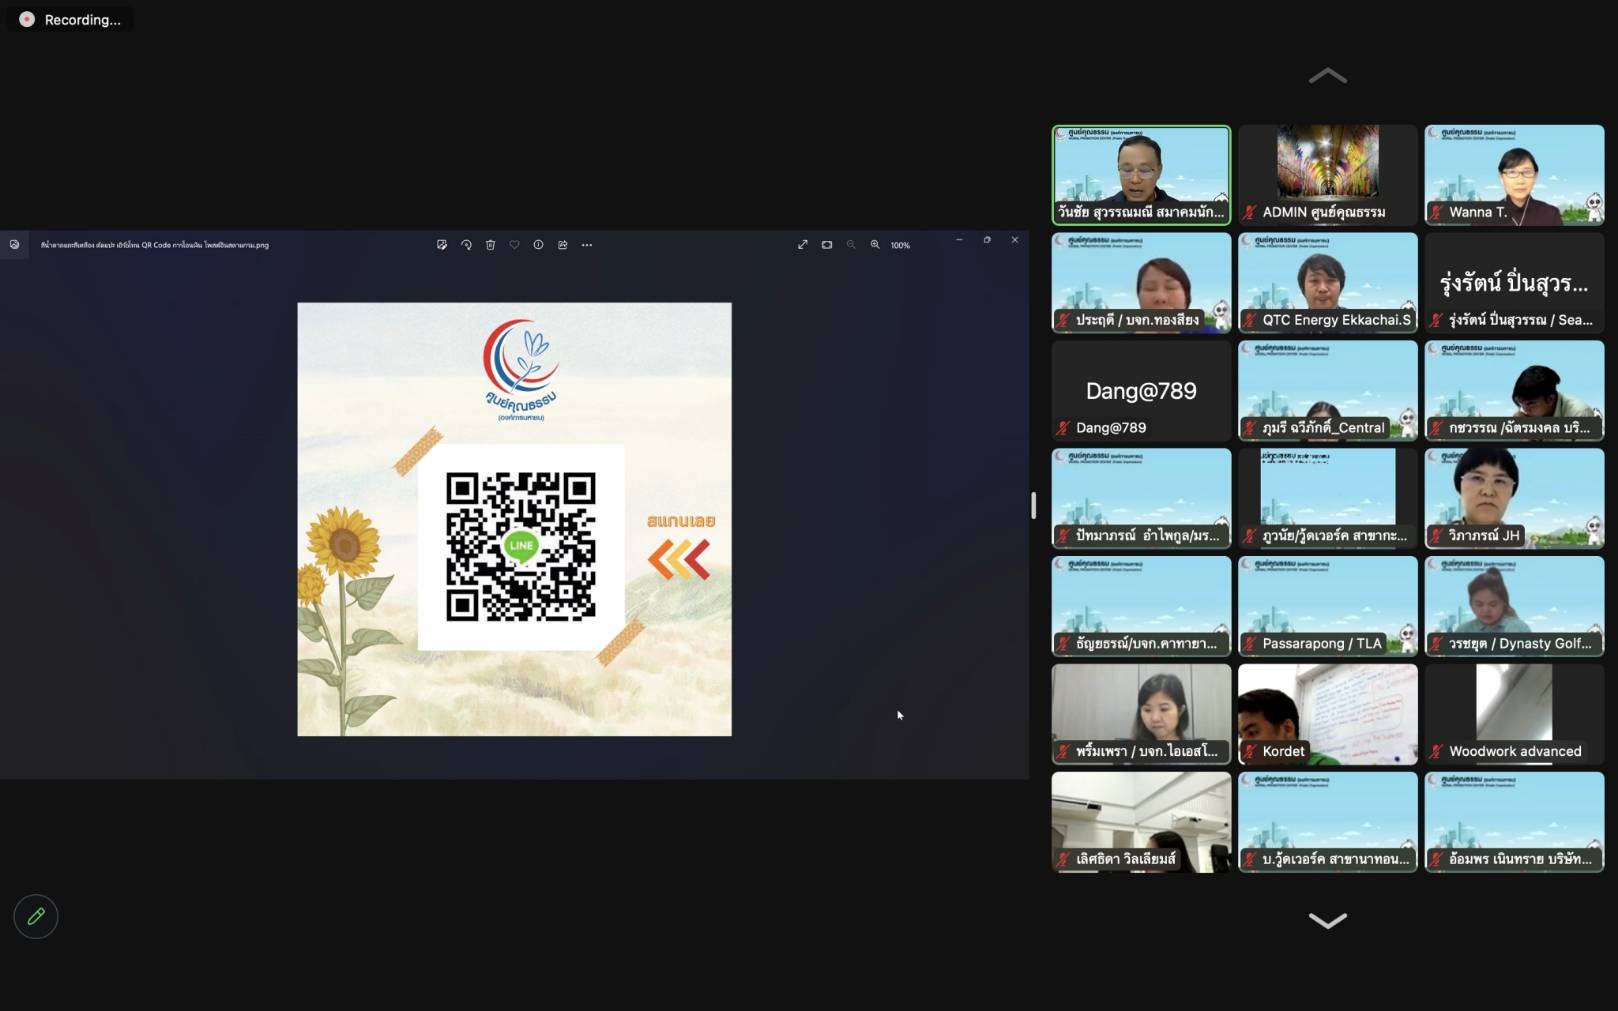Screen dimensions: 1618x1011
Task: Click muted mic icon on ภูมรี ฉวีภักดิ์_Central tile
Action: click(x=1250, y=428)
